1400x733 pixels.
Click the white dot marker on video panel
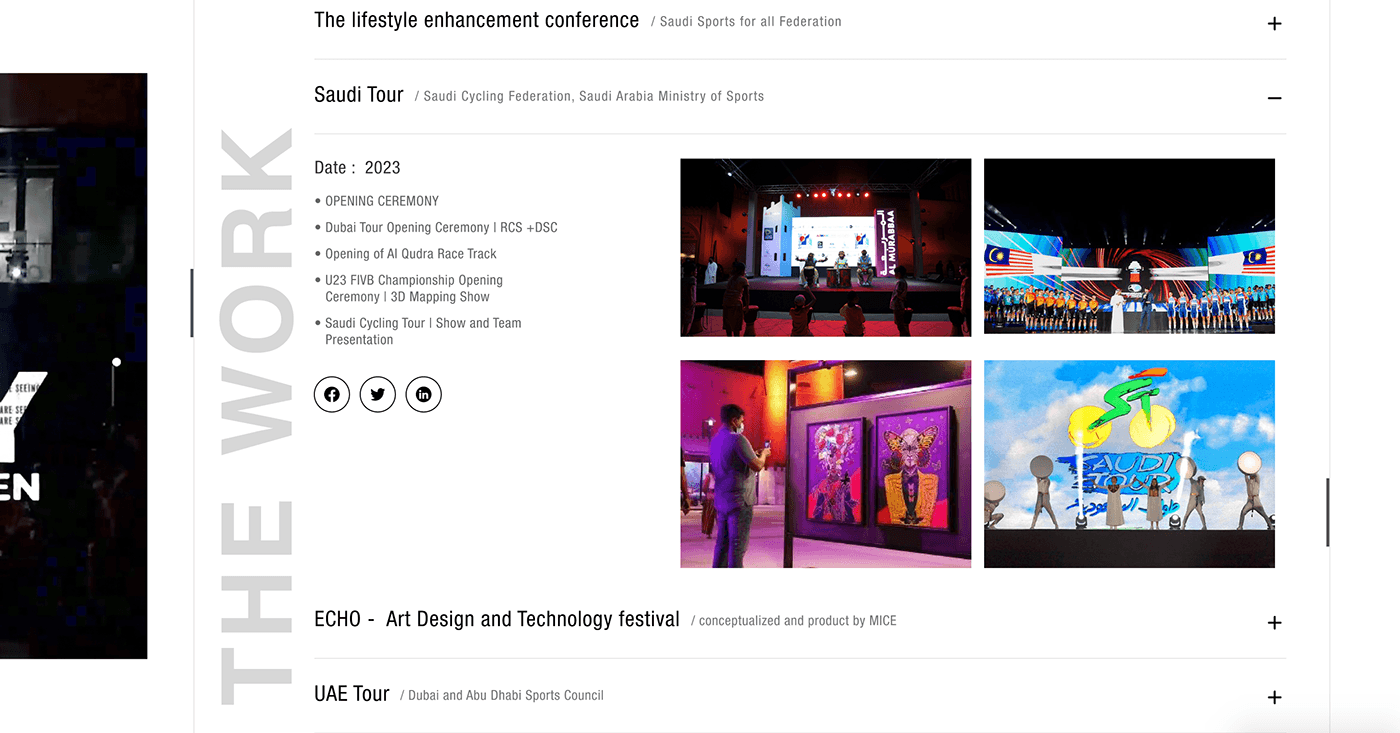click(x=117, y=362)
